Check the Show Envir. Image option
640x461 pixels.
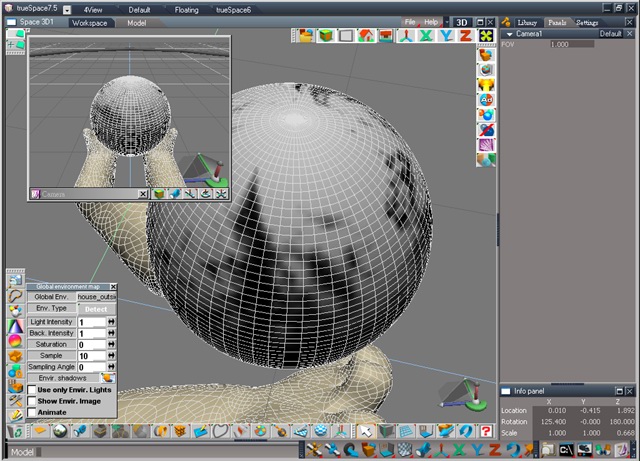click(x=32, y=400)
